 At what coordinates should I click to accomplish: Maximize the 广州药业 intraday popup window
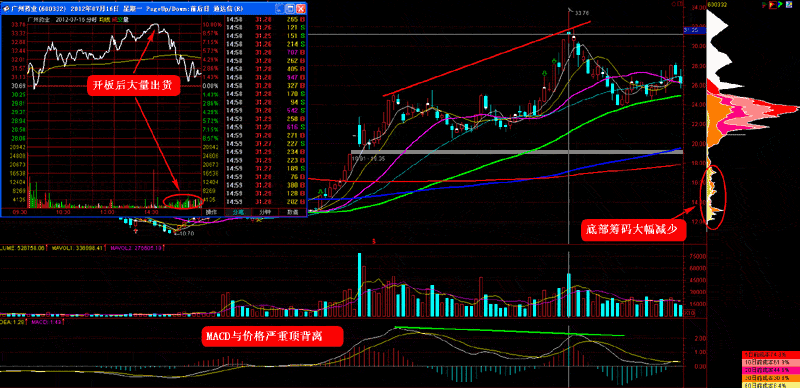coord(290,9)
